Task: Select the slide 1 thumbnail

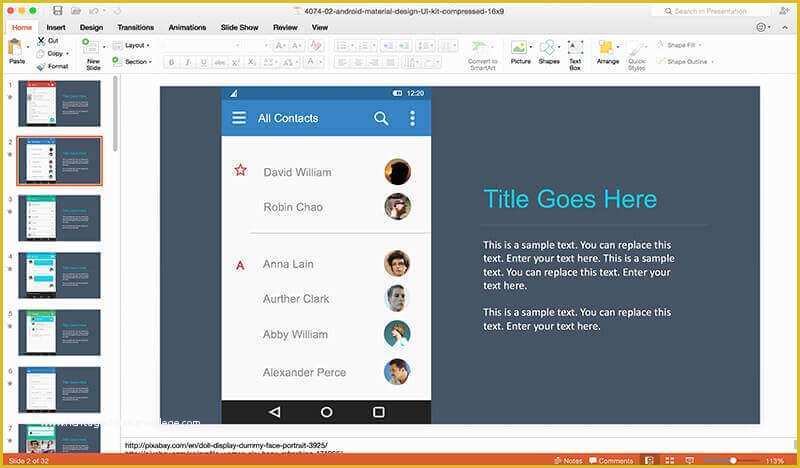Action: pos(59,103)
